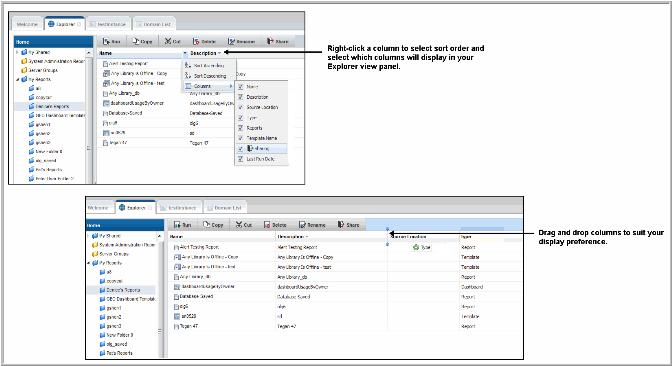The height and width of the screenshot is (366, 672).
Task: Click globe icon on lower Explorer tab
Action: point(122,207)
